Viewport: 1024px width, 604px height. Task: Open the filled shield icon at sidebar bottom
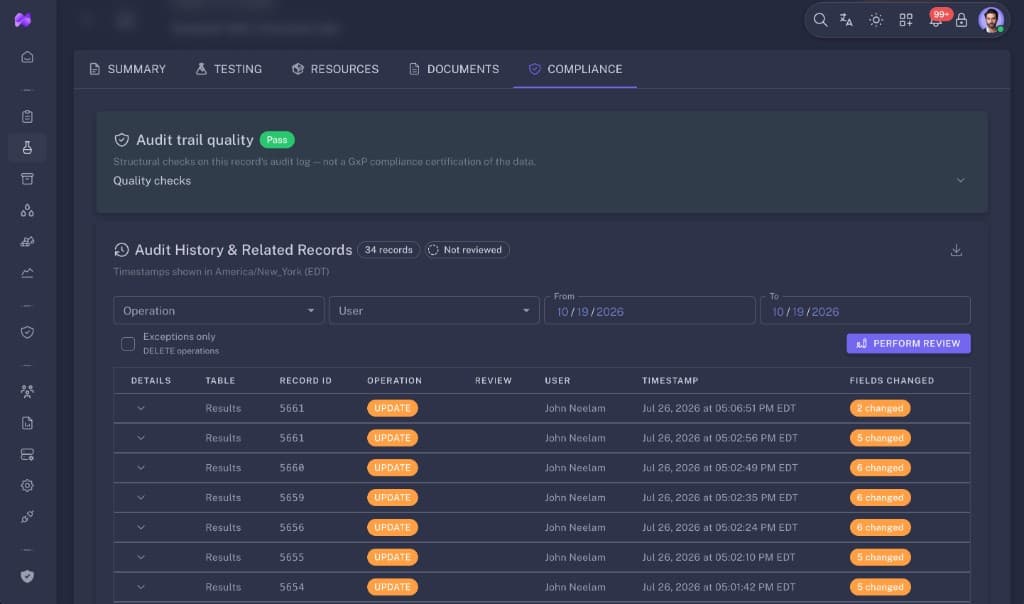coord(27,577)
